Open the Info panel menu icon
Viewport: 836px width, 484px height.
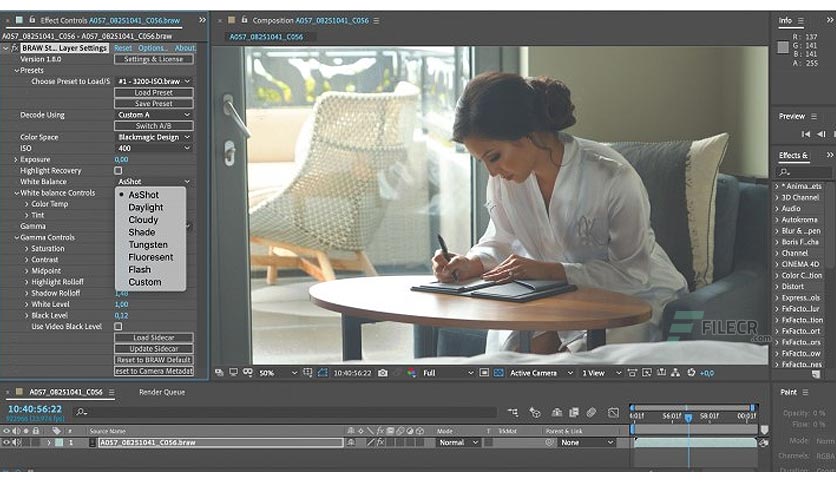click(800, 20)
